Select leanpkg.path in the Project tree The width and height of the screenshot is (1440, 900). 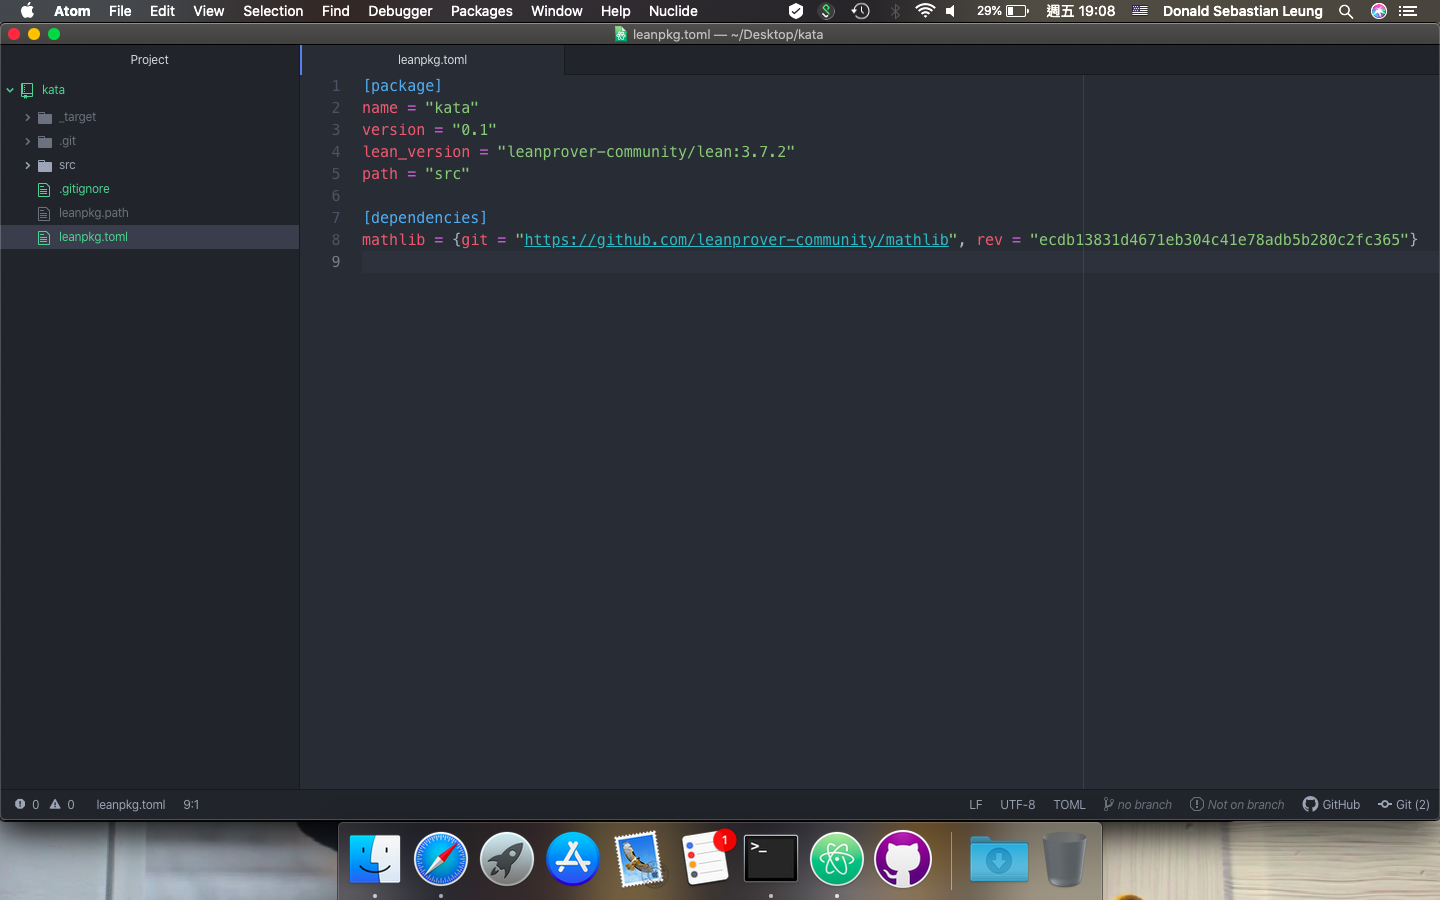(91, 213)
